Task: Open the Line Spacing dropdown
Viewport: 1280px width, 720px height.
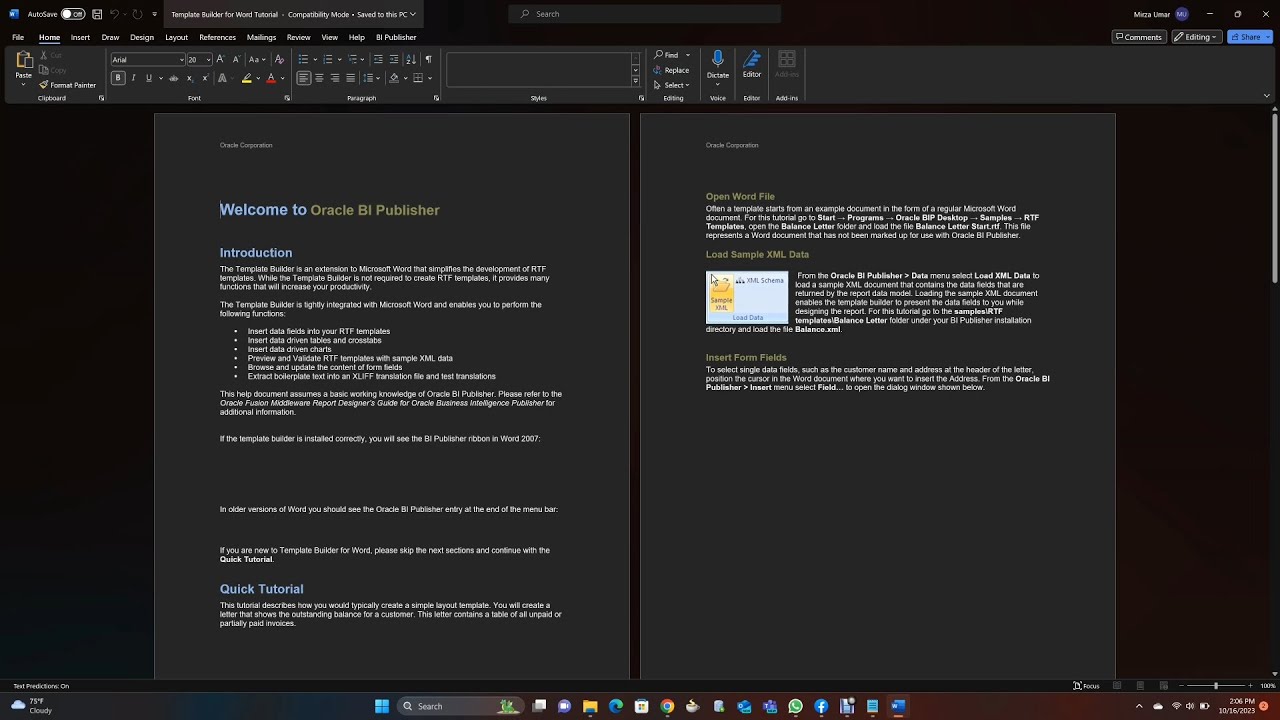Action: point(372,78)
